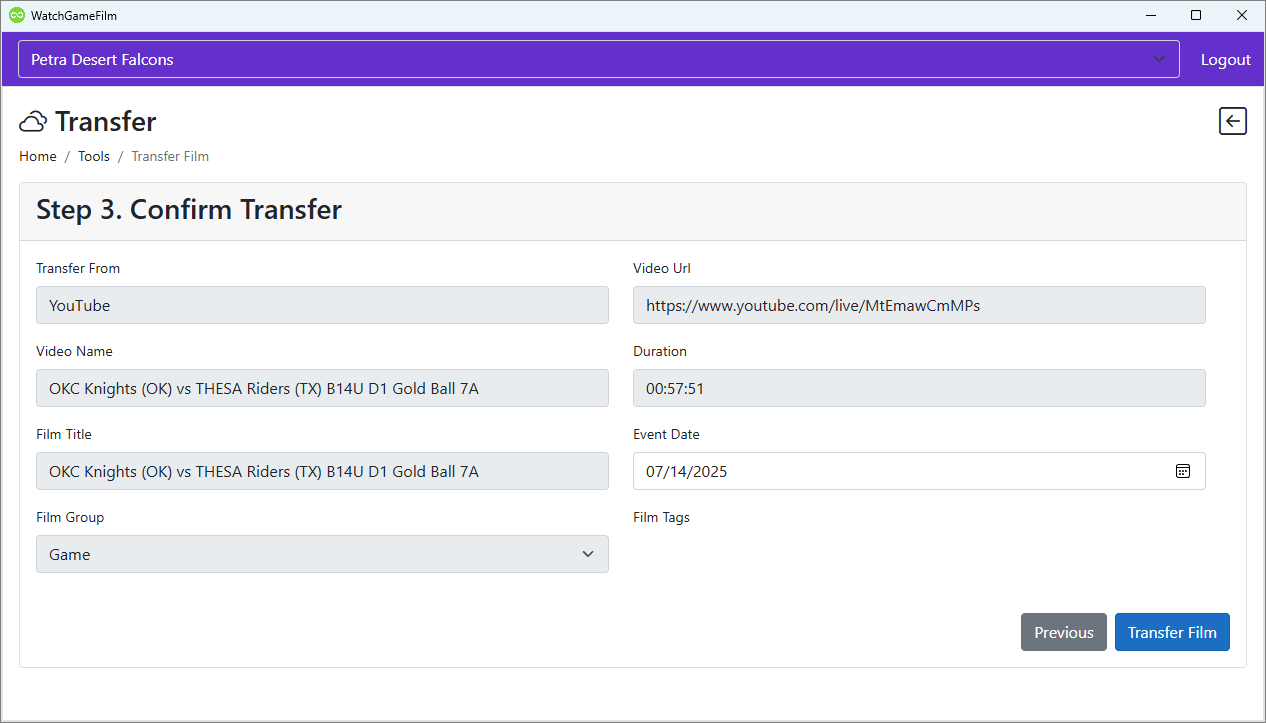Maximize the WatchGameFilm window
The width and height of the screenshot is (1266, 723).
point(1196,15)
